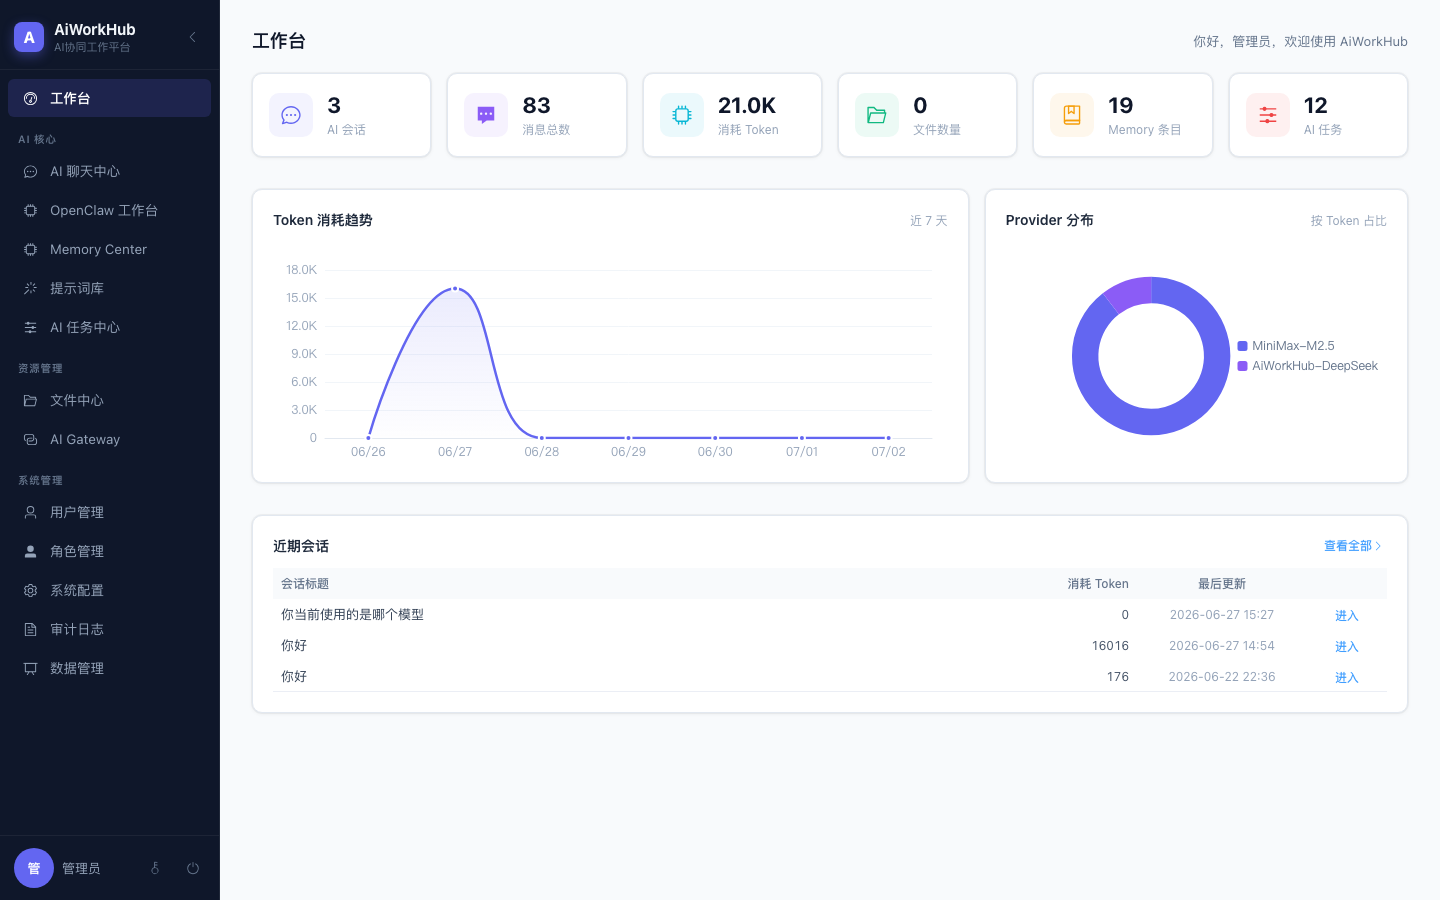This screenshot has width=1440, height=900.
Task: Click the 按 Token 占比 label
Action: [x=1349, y=221]
